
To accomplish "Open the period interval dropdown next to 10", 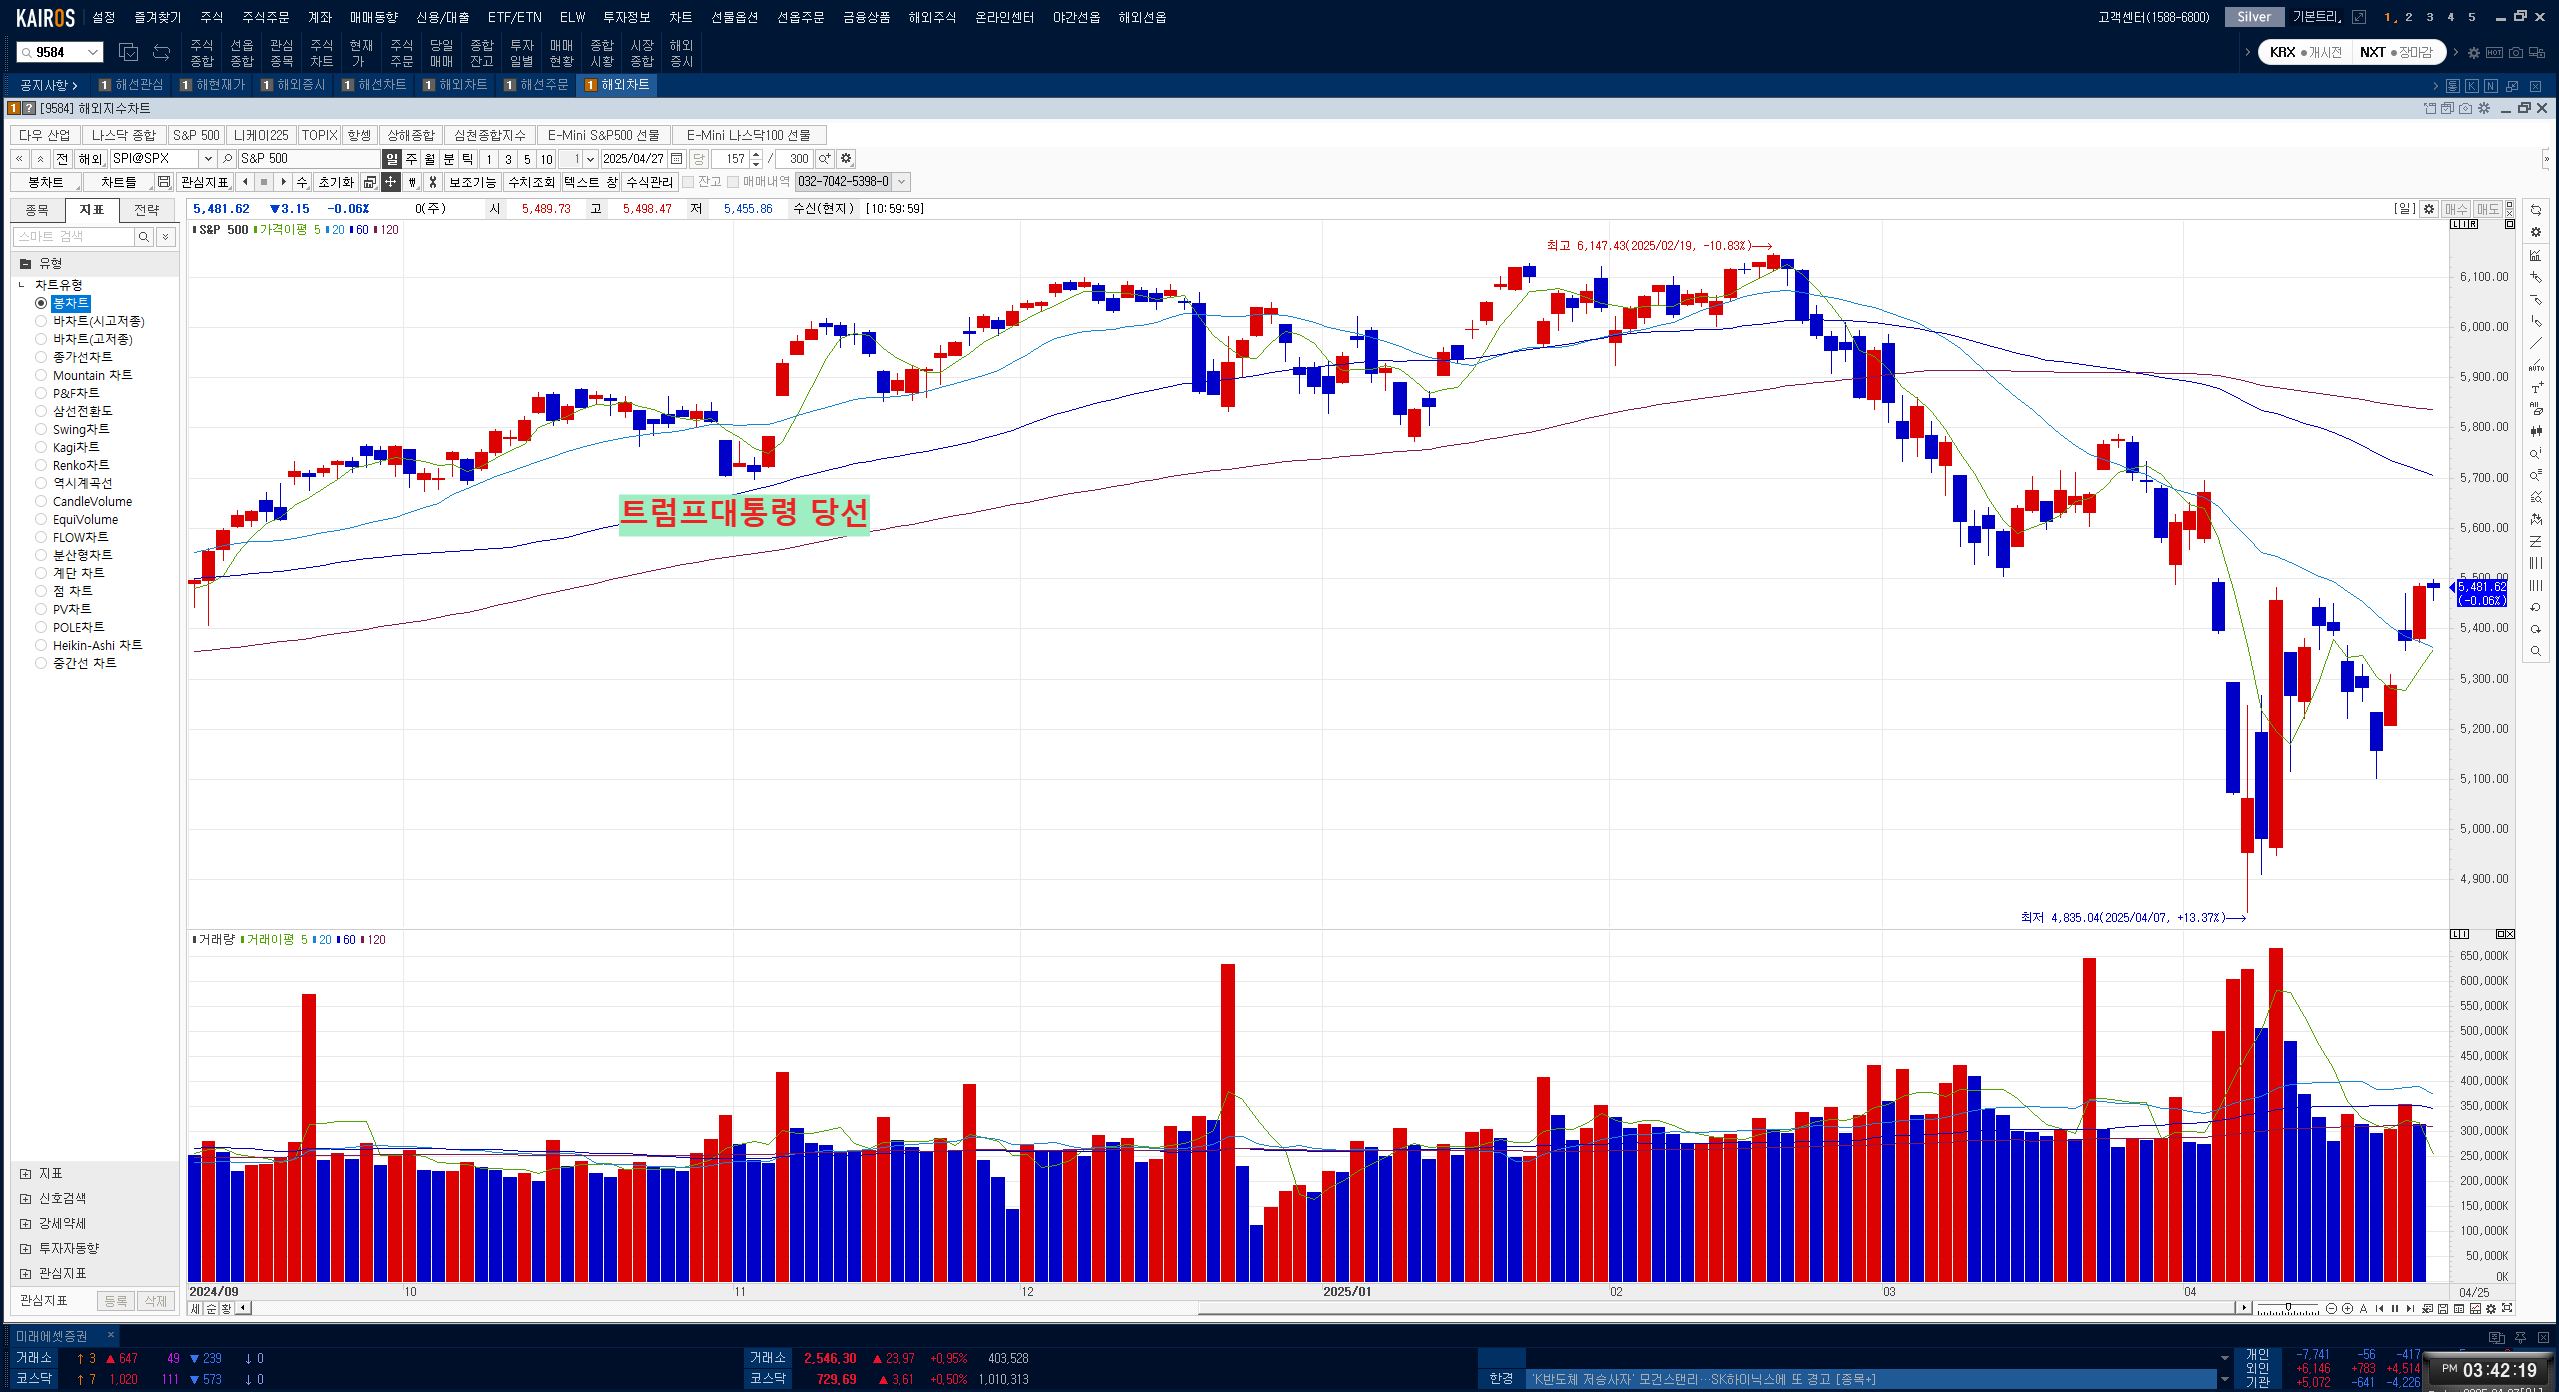I will click(x=590, y=159).
